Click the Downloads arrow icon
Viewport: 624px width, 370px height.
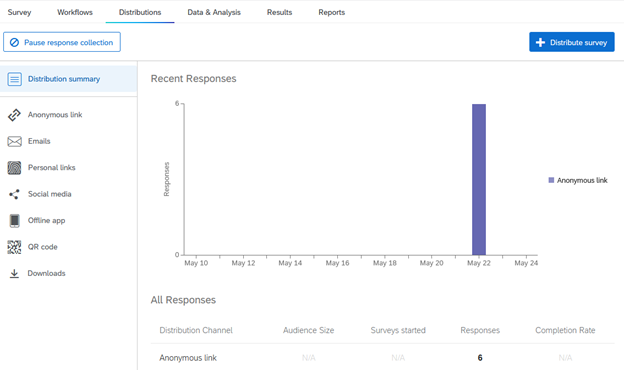tap(14, 273)
